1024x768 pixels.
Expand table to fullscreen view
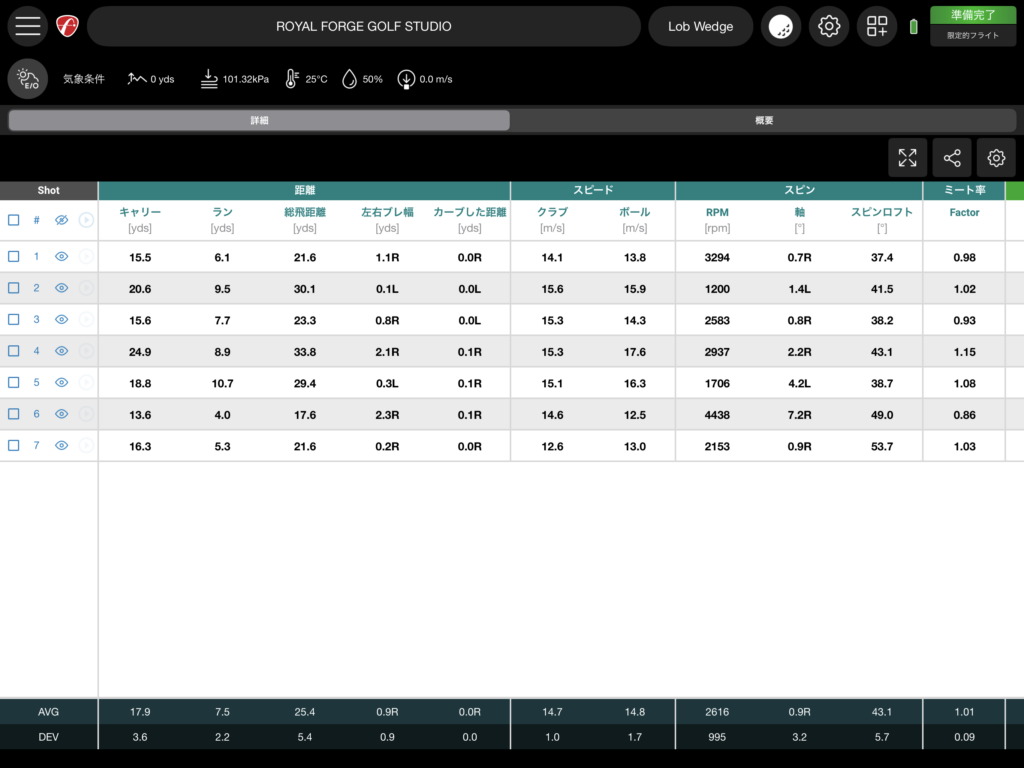click(x=907, y=158)
